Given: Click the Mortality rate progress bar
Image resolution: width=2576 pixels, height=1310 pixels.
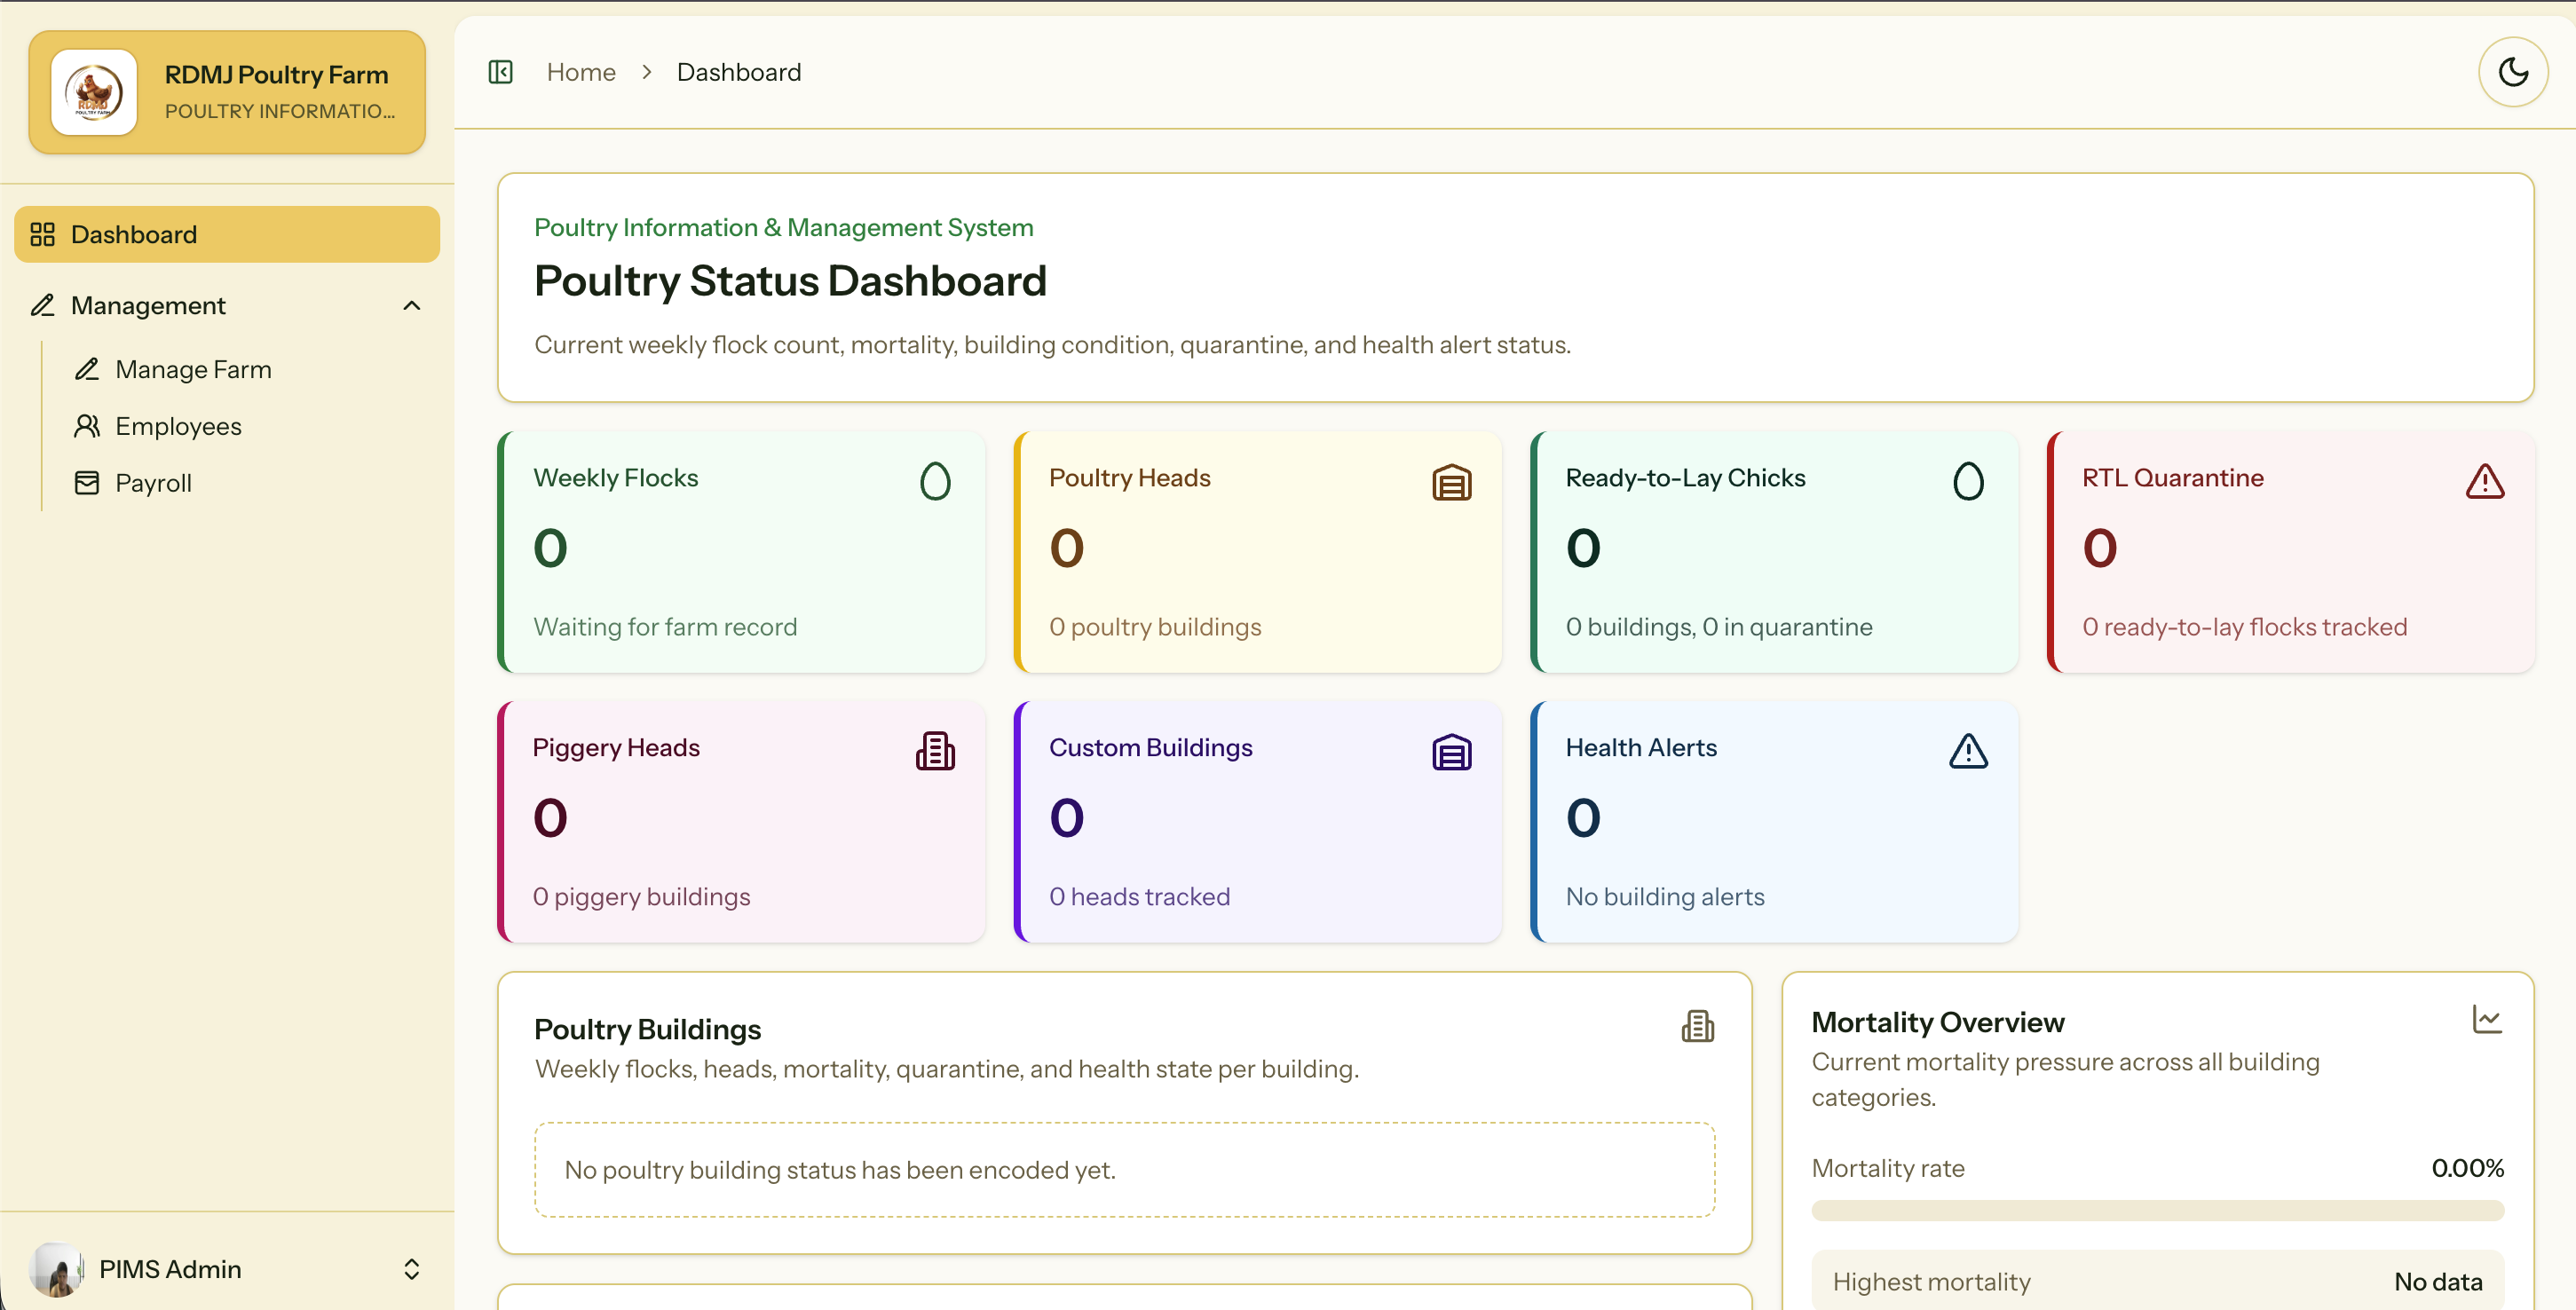Looking at the screenshot, I should pyautogui.click(x=2157, y=1210).
